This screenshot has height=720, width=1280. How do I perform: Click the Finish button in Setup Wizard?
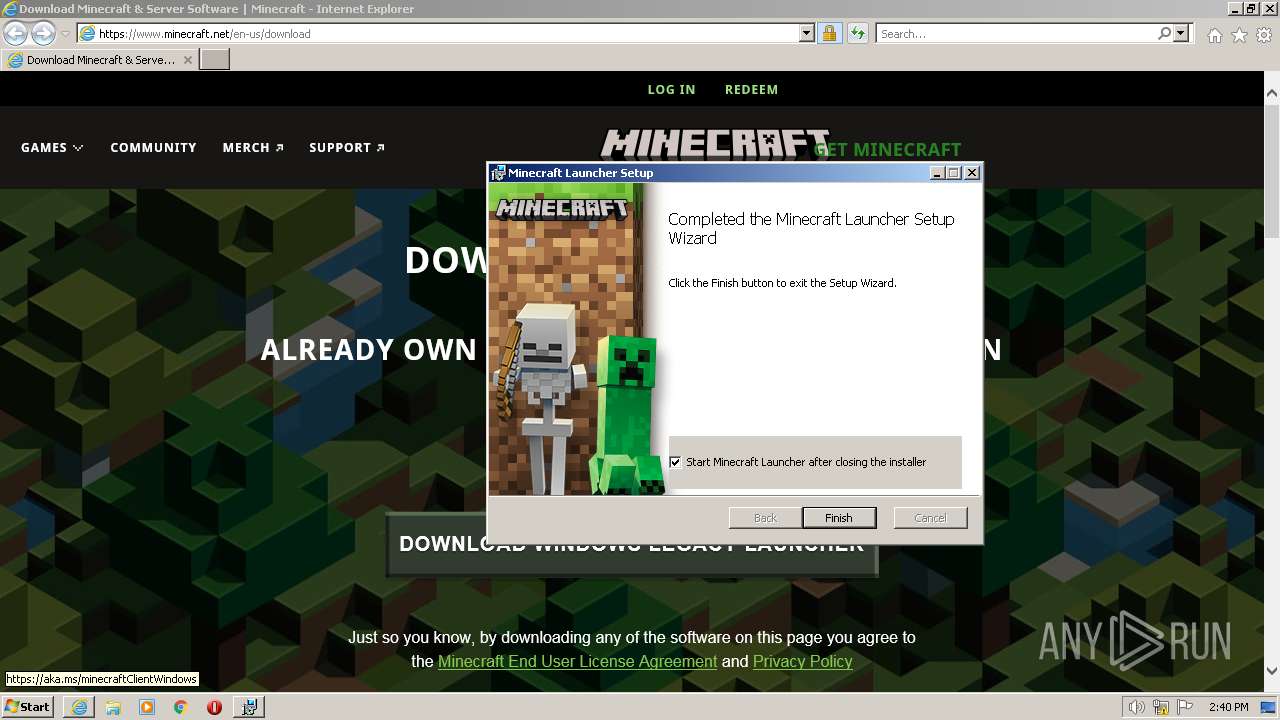pyautogui.click(x=839, y=517)
